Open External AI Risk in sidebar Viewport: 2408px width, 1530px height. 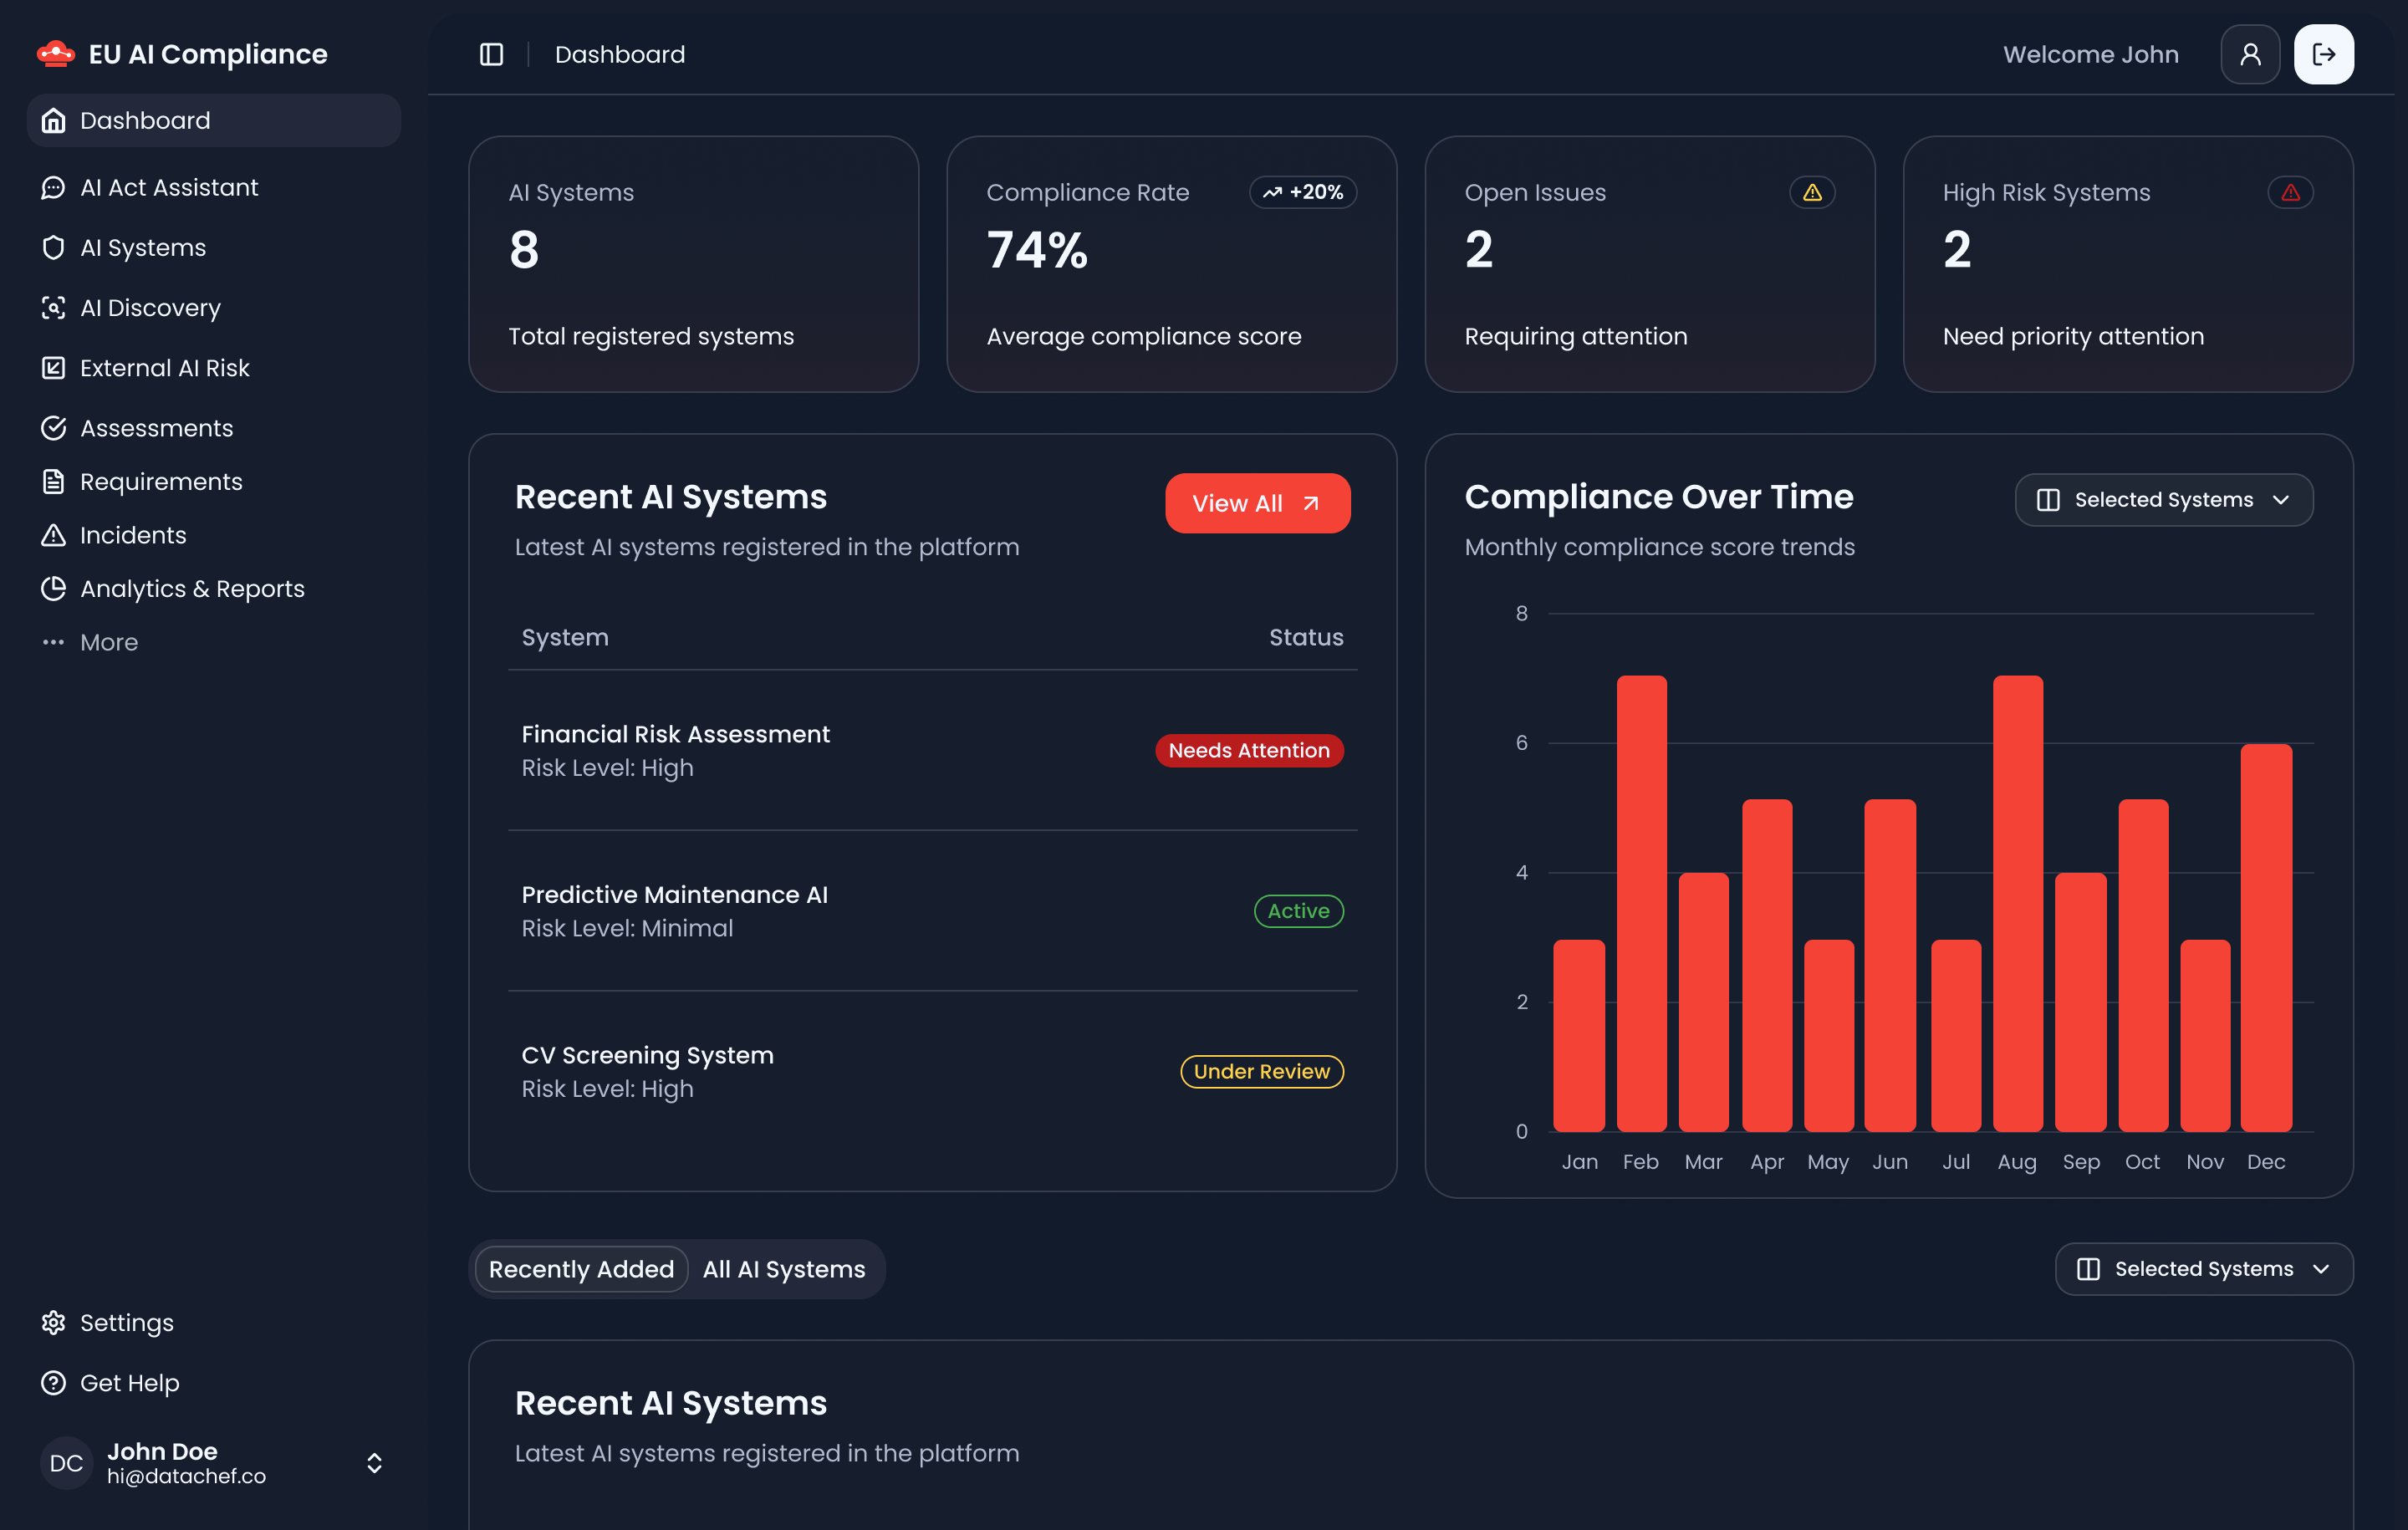[164, 368]
